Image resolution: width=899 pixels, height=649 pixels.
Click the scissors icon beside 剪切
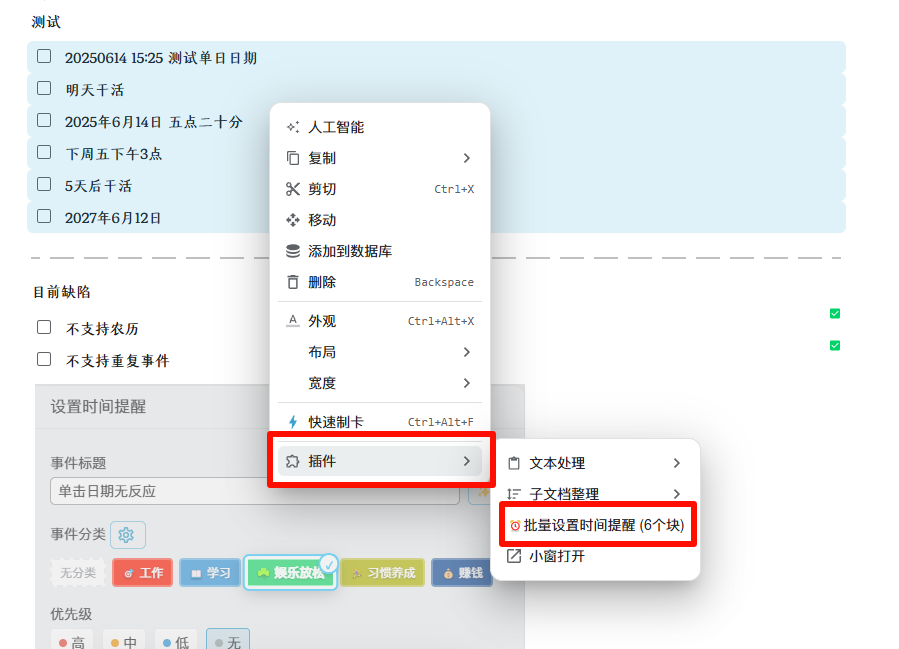click(x=293, y=189)
